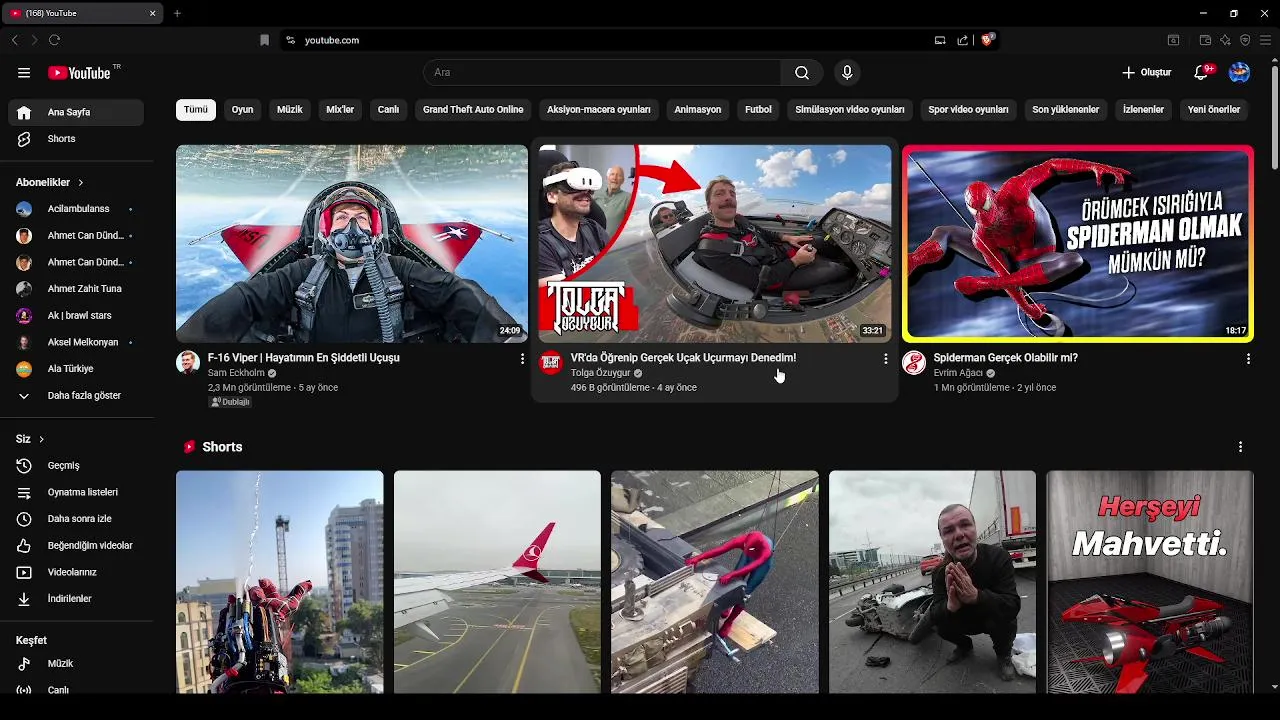Select Aksiyon-macera oyunları chip
This screenshot has width=1280, height=720.
(599, 110)
